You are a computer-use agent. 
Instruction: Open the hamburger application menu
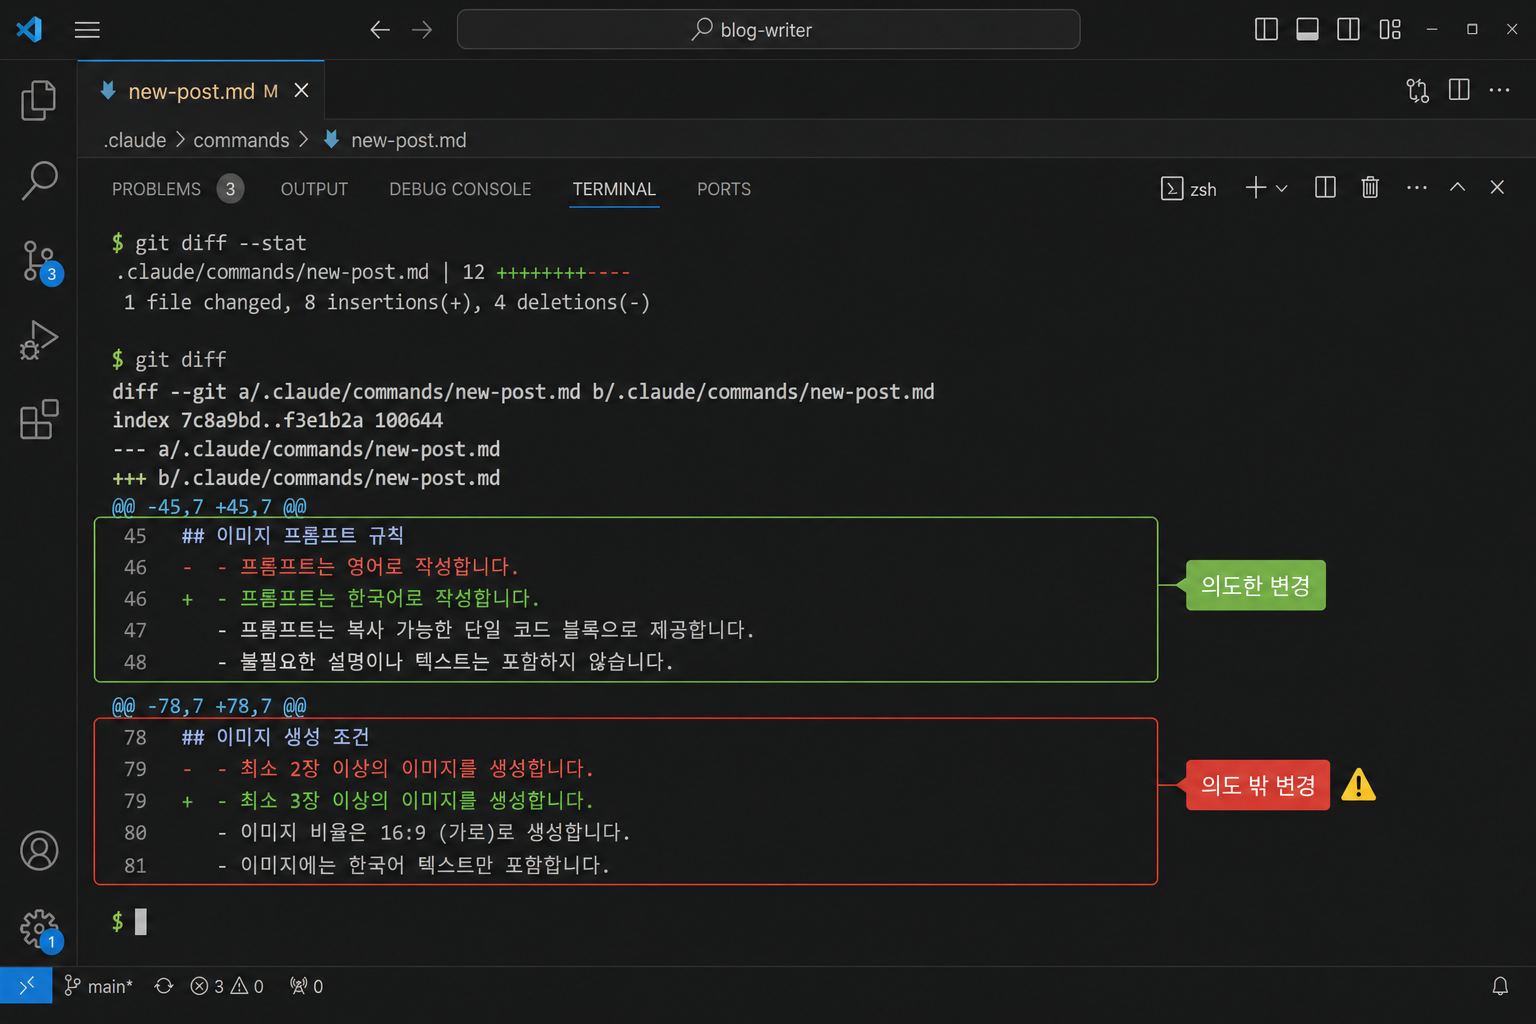click(87, 30)
